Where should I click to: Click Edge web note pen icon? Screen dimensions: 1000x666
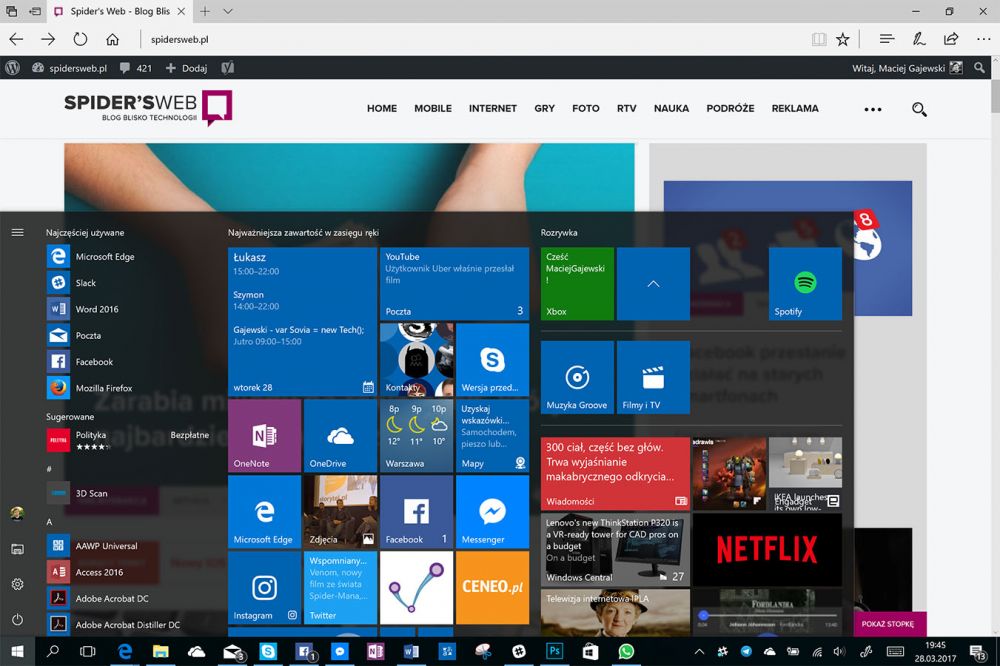918,40
